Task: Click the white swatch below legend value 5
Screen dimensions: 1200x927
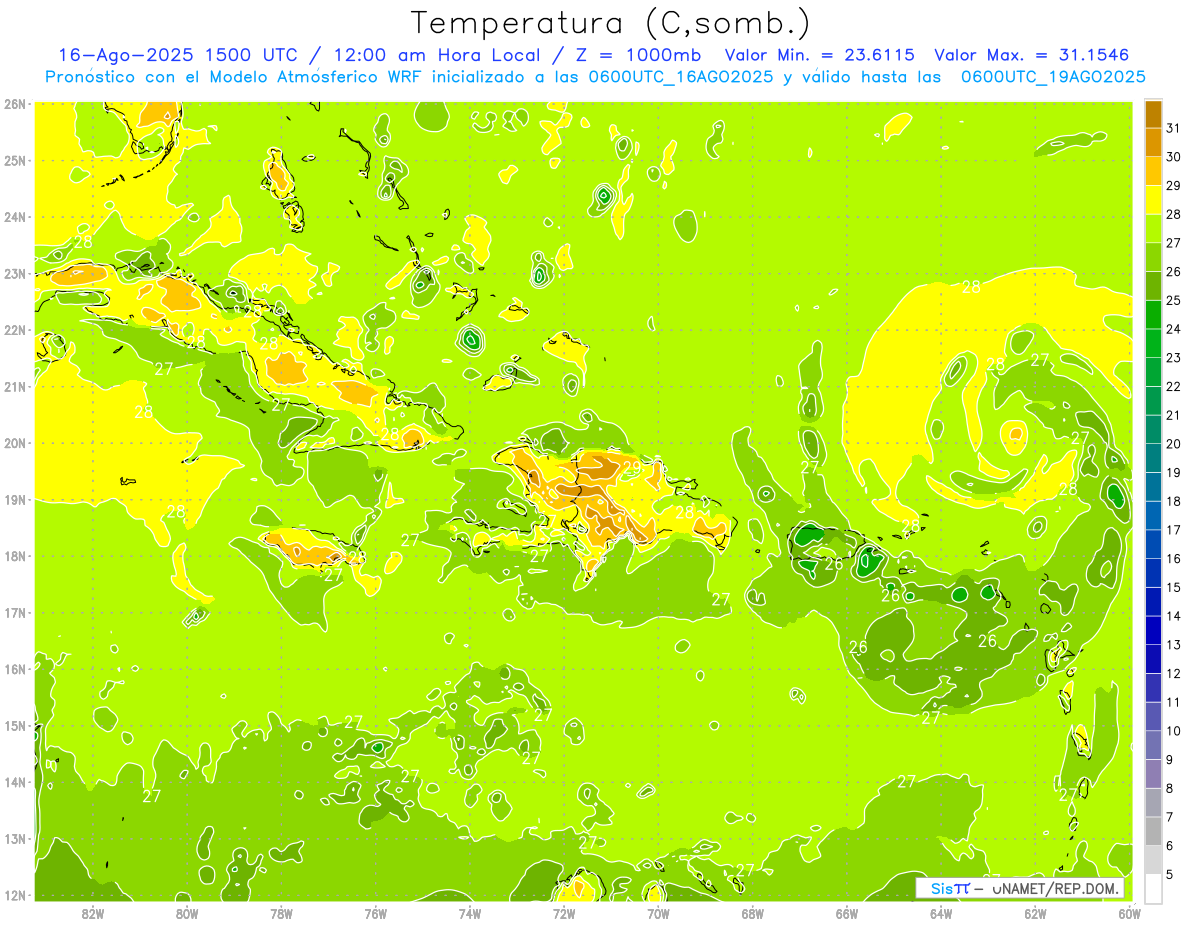Action: pos(1153,888)
